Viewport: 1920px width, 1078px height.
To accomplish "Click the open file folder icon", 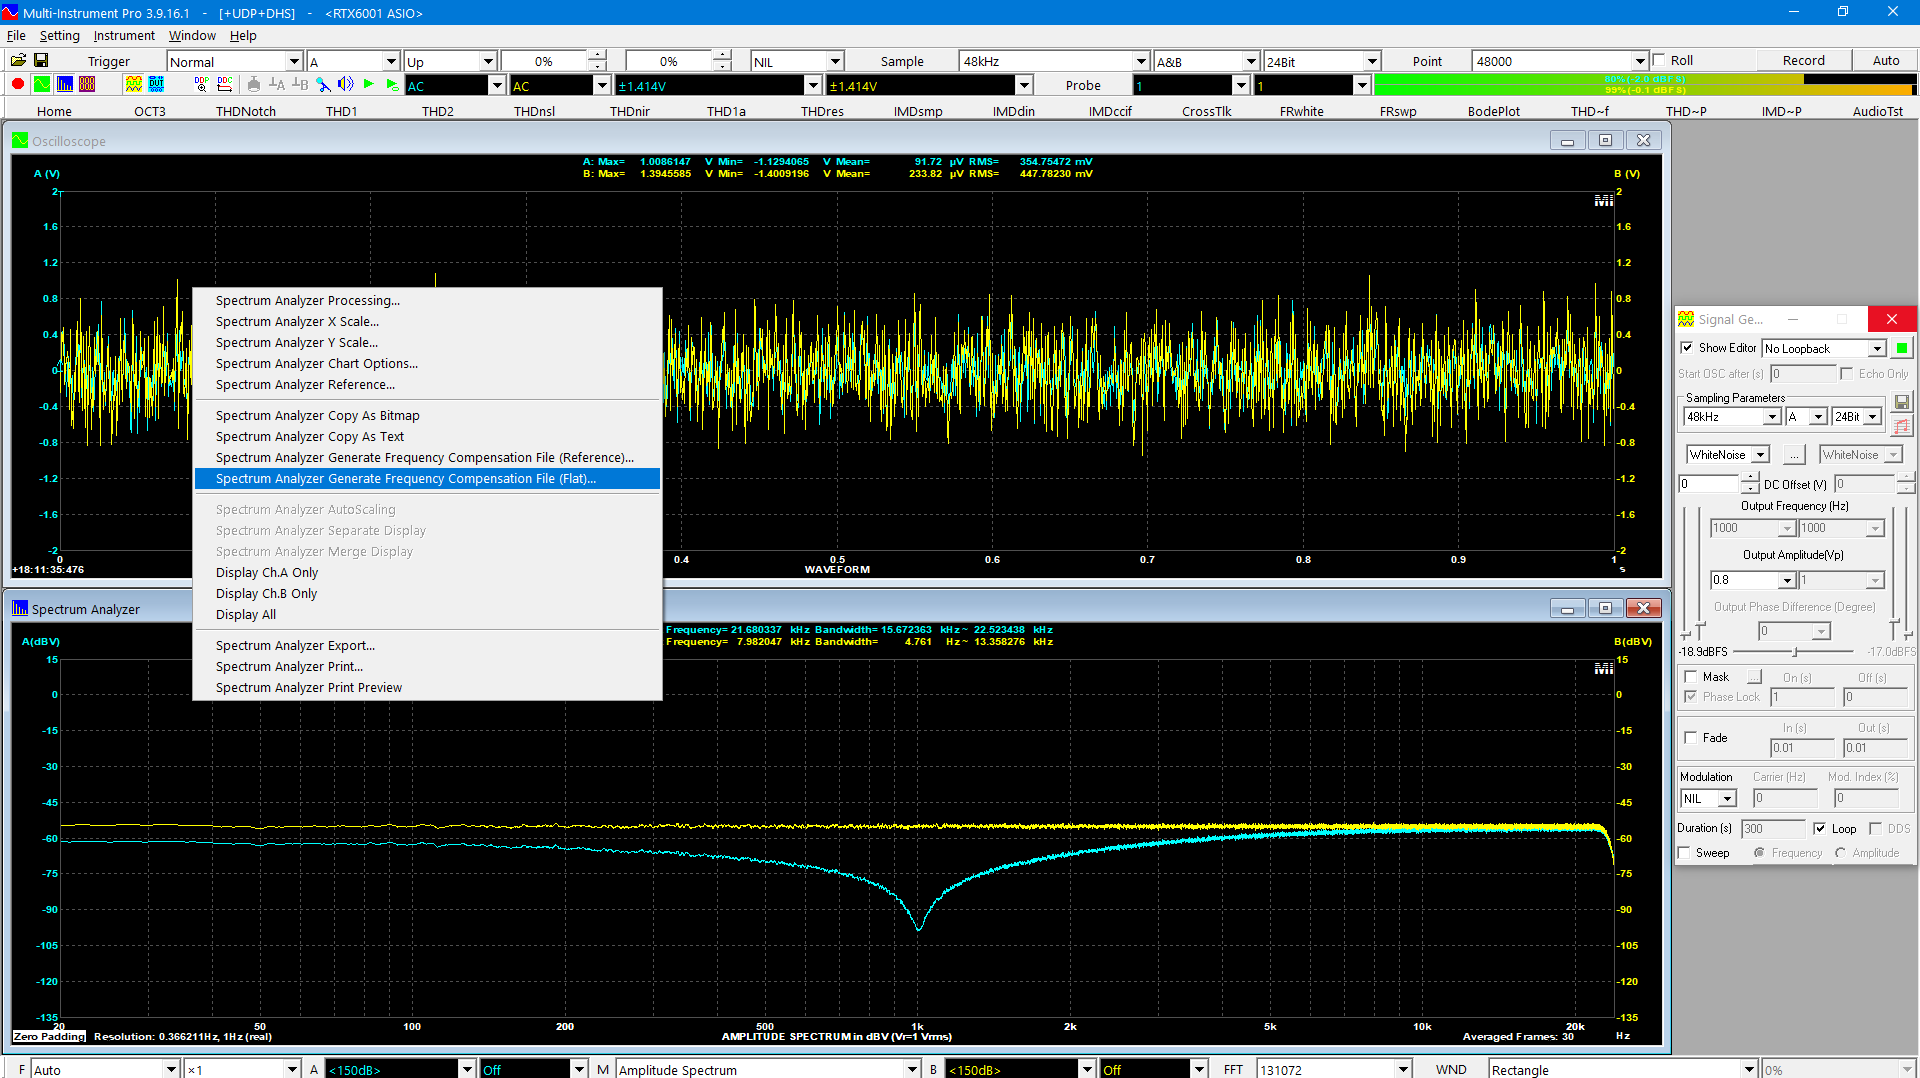I will (17, 60).
